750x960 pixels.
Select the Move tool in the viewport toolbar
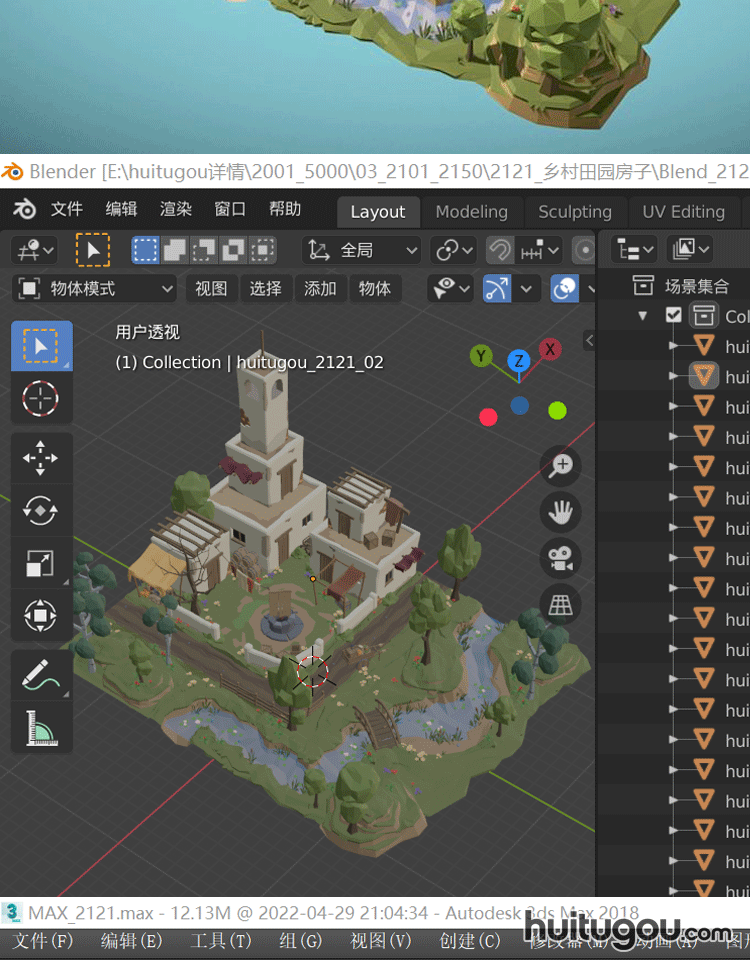[40, 459]
